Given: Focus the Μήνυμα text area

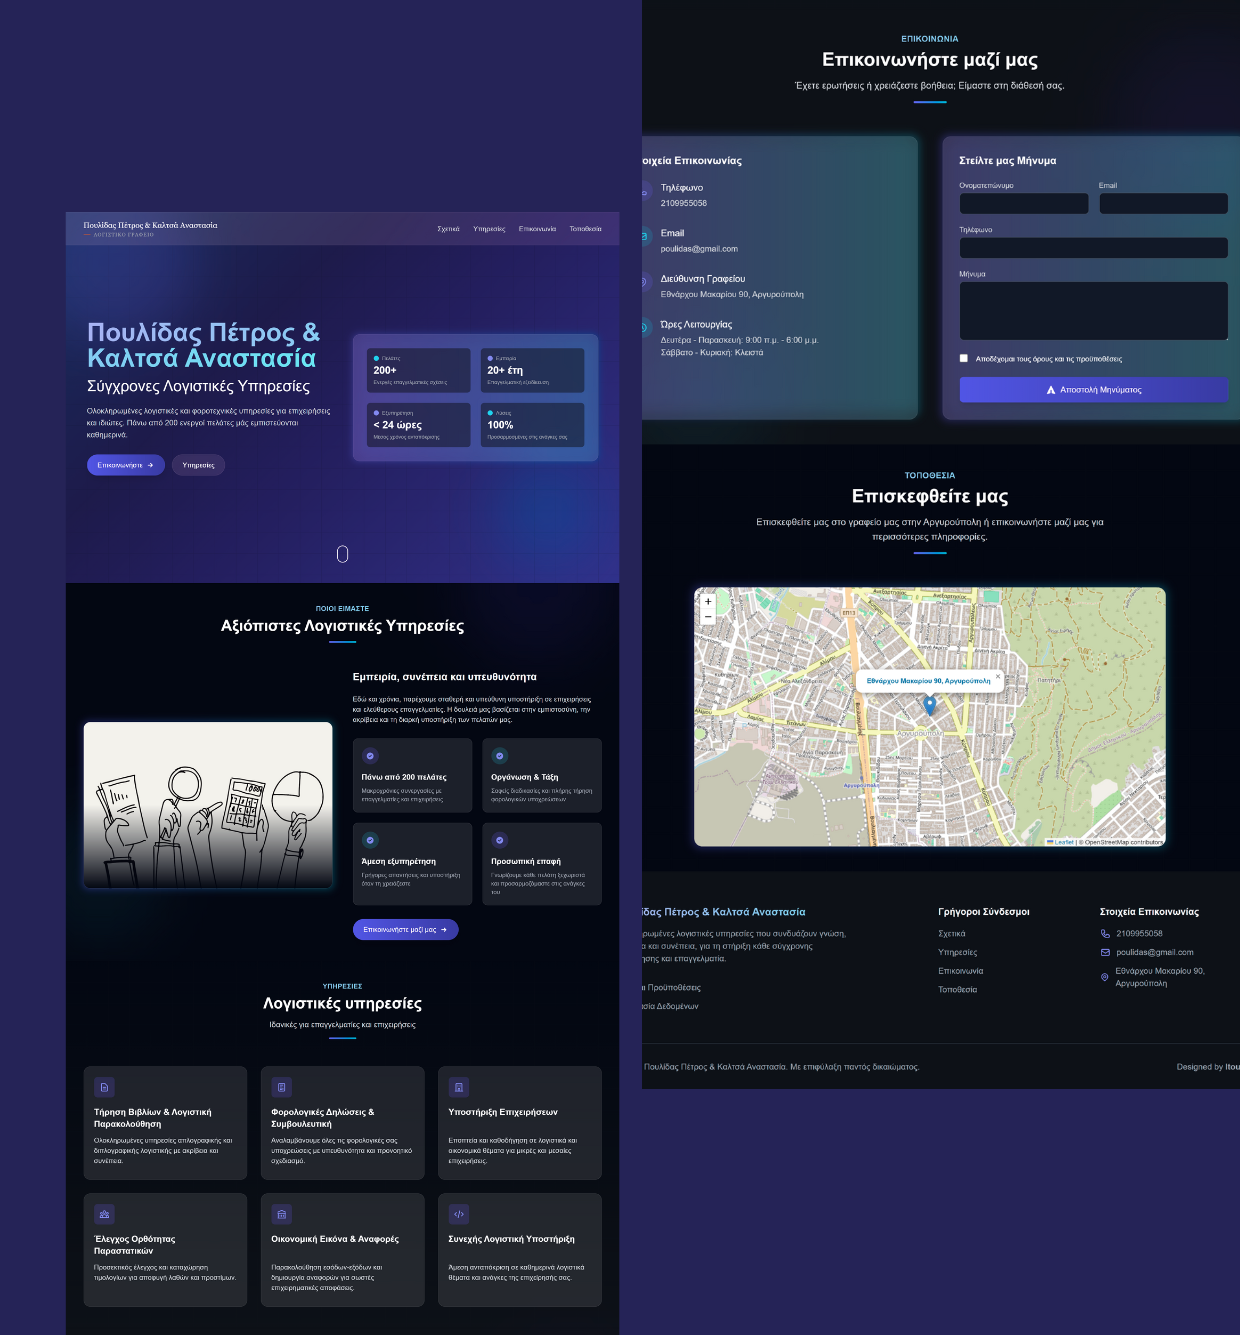Looking at the screenshot, I should coord(1093,311).
